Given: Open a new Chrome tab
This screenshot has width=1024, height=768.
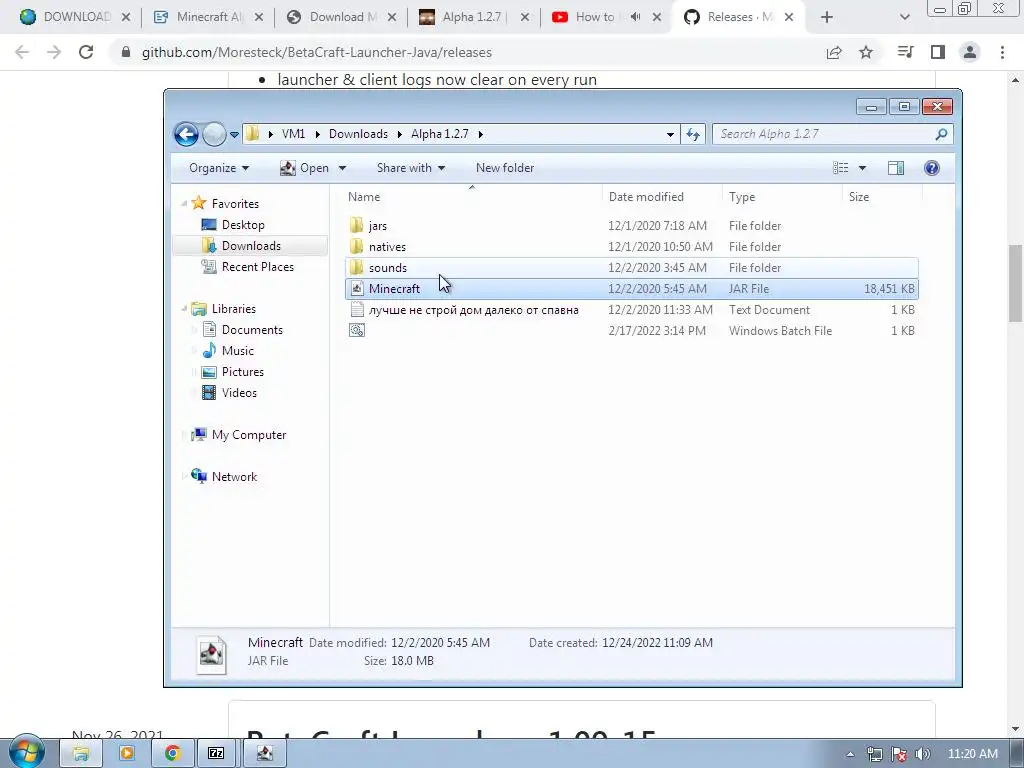Looking at the screenshot, I should (827, 17).
